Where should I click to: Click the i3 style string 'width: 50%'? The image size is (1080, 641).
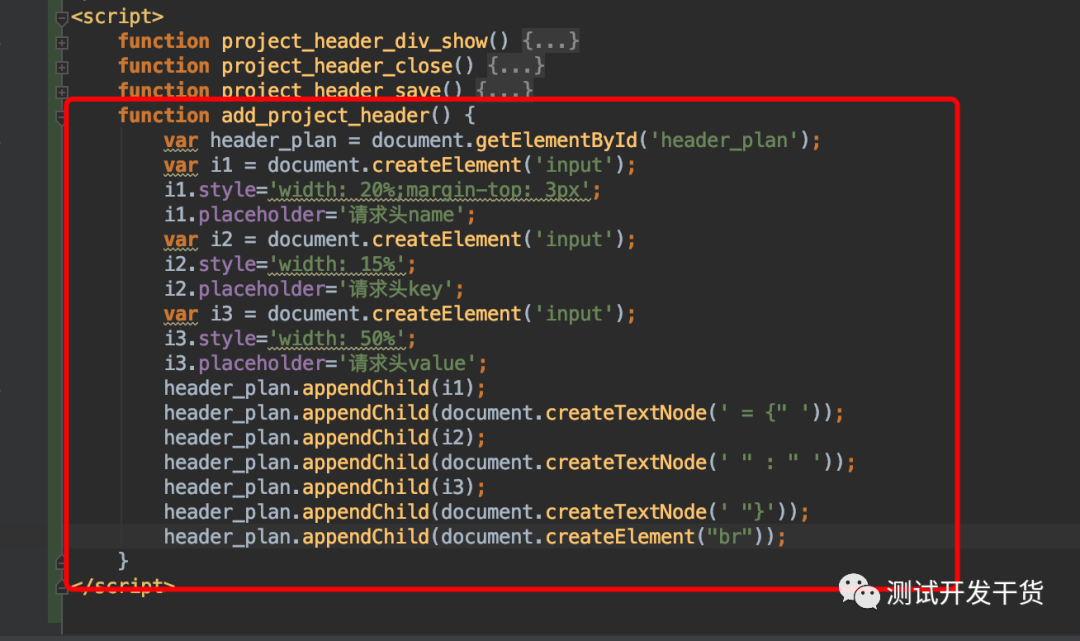tap(336, 339)
